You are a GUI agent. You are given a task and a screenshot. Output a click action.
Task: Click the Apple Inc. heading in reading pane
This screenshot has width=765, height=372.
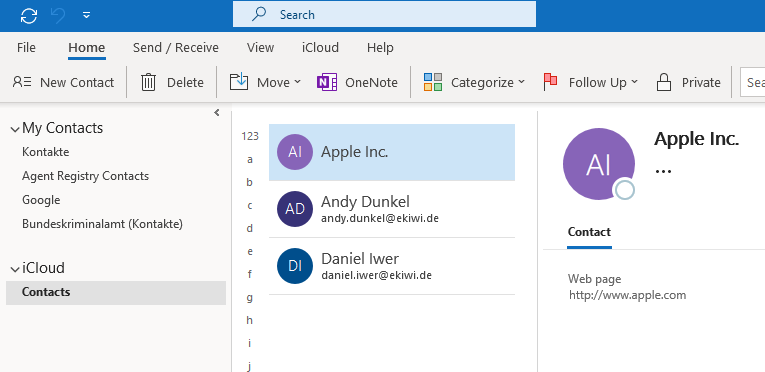point(697,139)
